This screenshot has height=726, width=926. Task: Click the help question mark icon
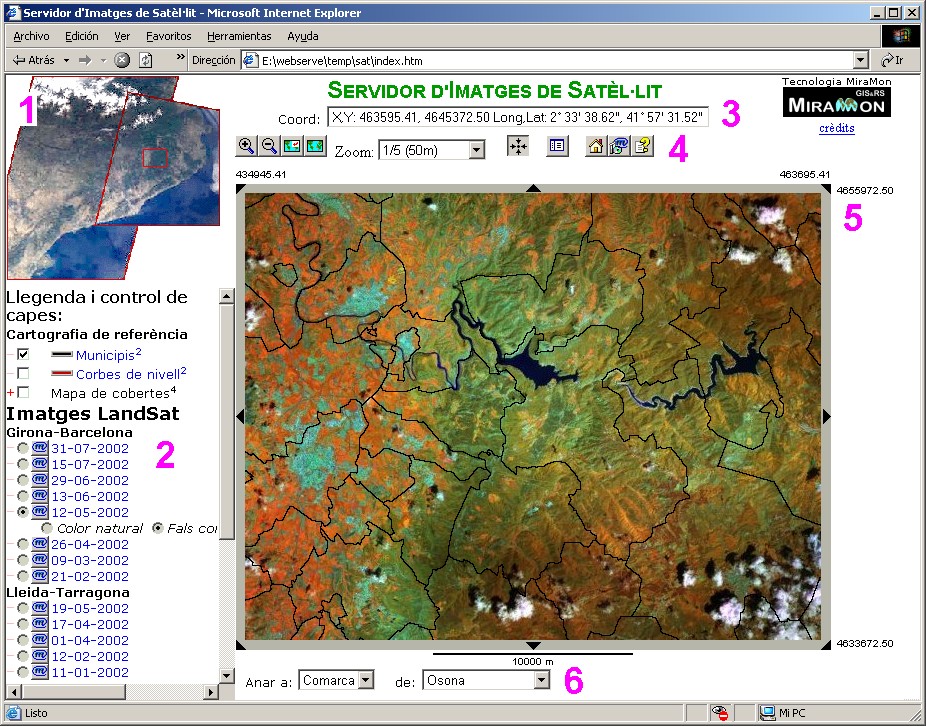click(x=642, y=146)
